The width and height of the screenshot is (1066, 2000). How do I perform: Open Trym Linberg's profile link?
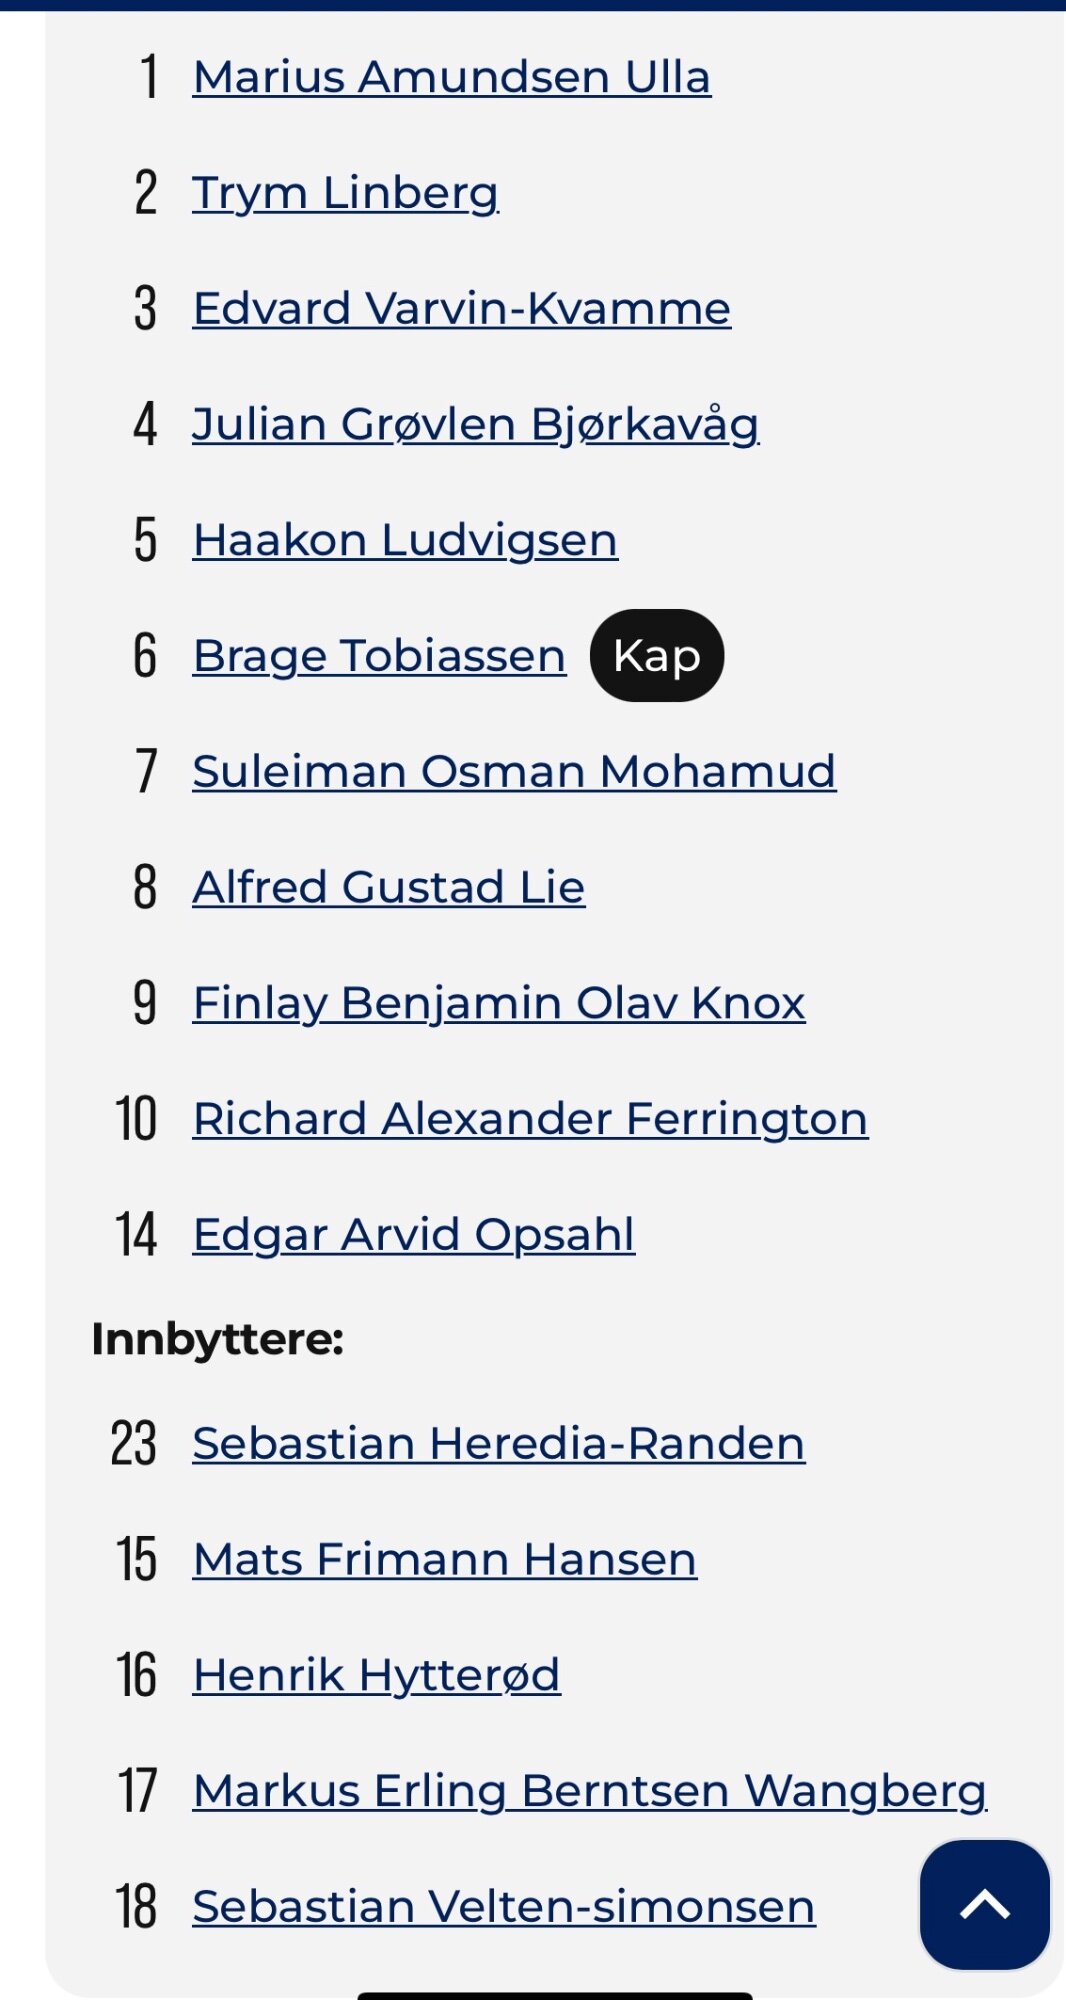(x=346, y=193)
